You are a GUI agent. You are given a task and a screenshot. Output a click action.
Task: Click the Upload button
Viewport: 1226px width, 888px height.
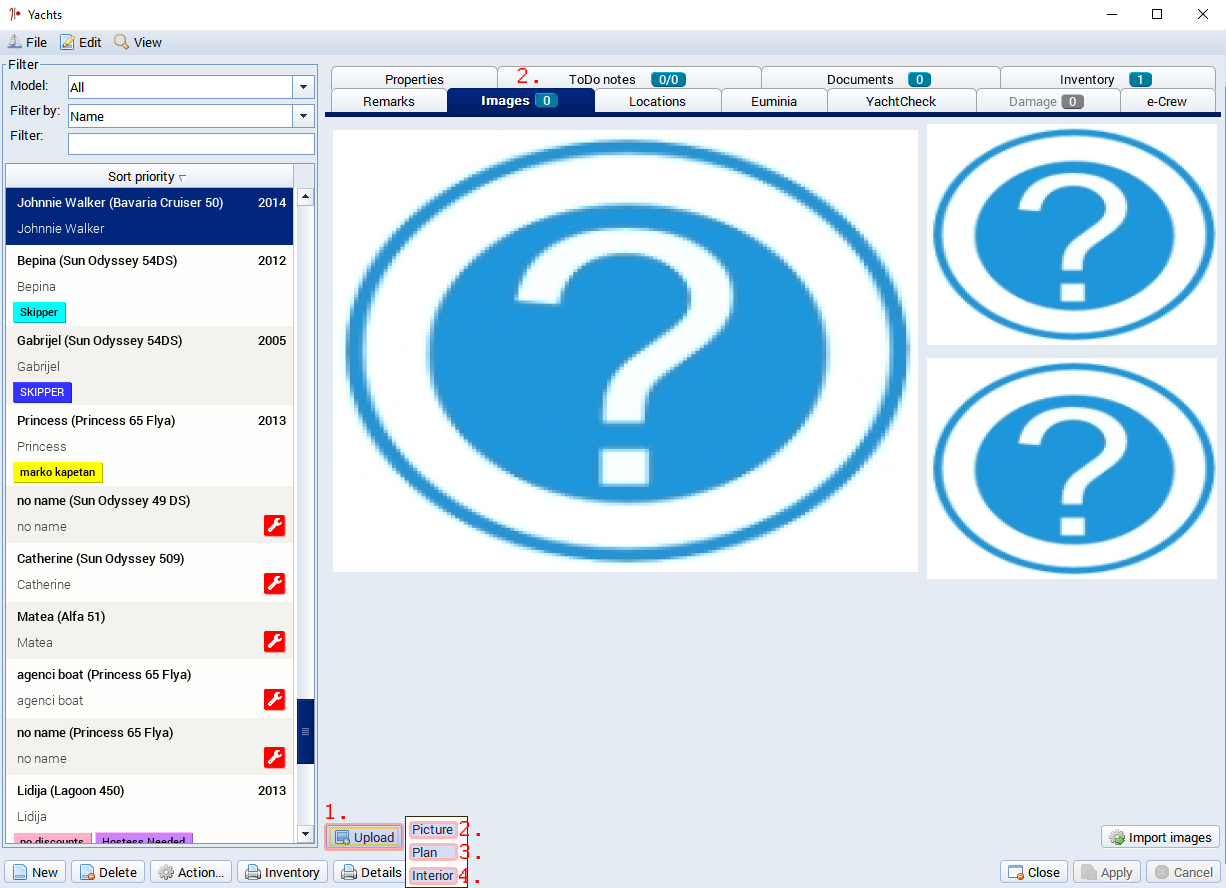(x=365, y=837)
